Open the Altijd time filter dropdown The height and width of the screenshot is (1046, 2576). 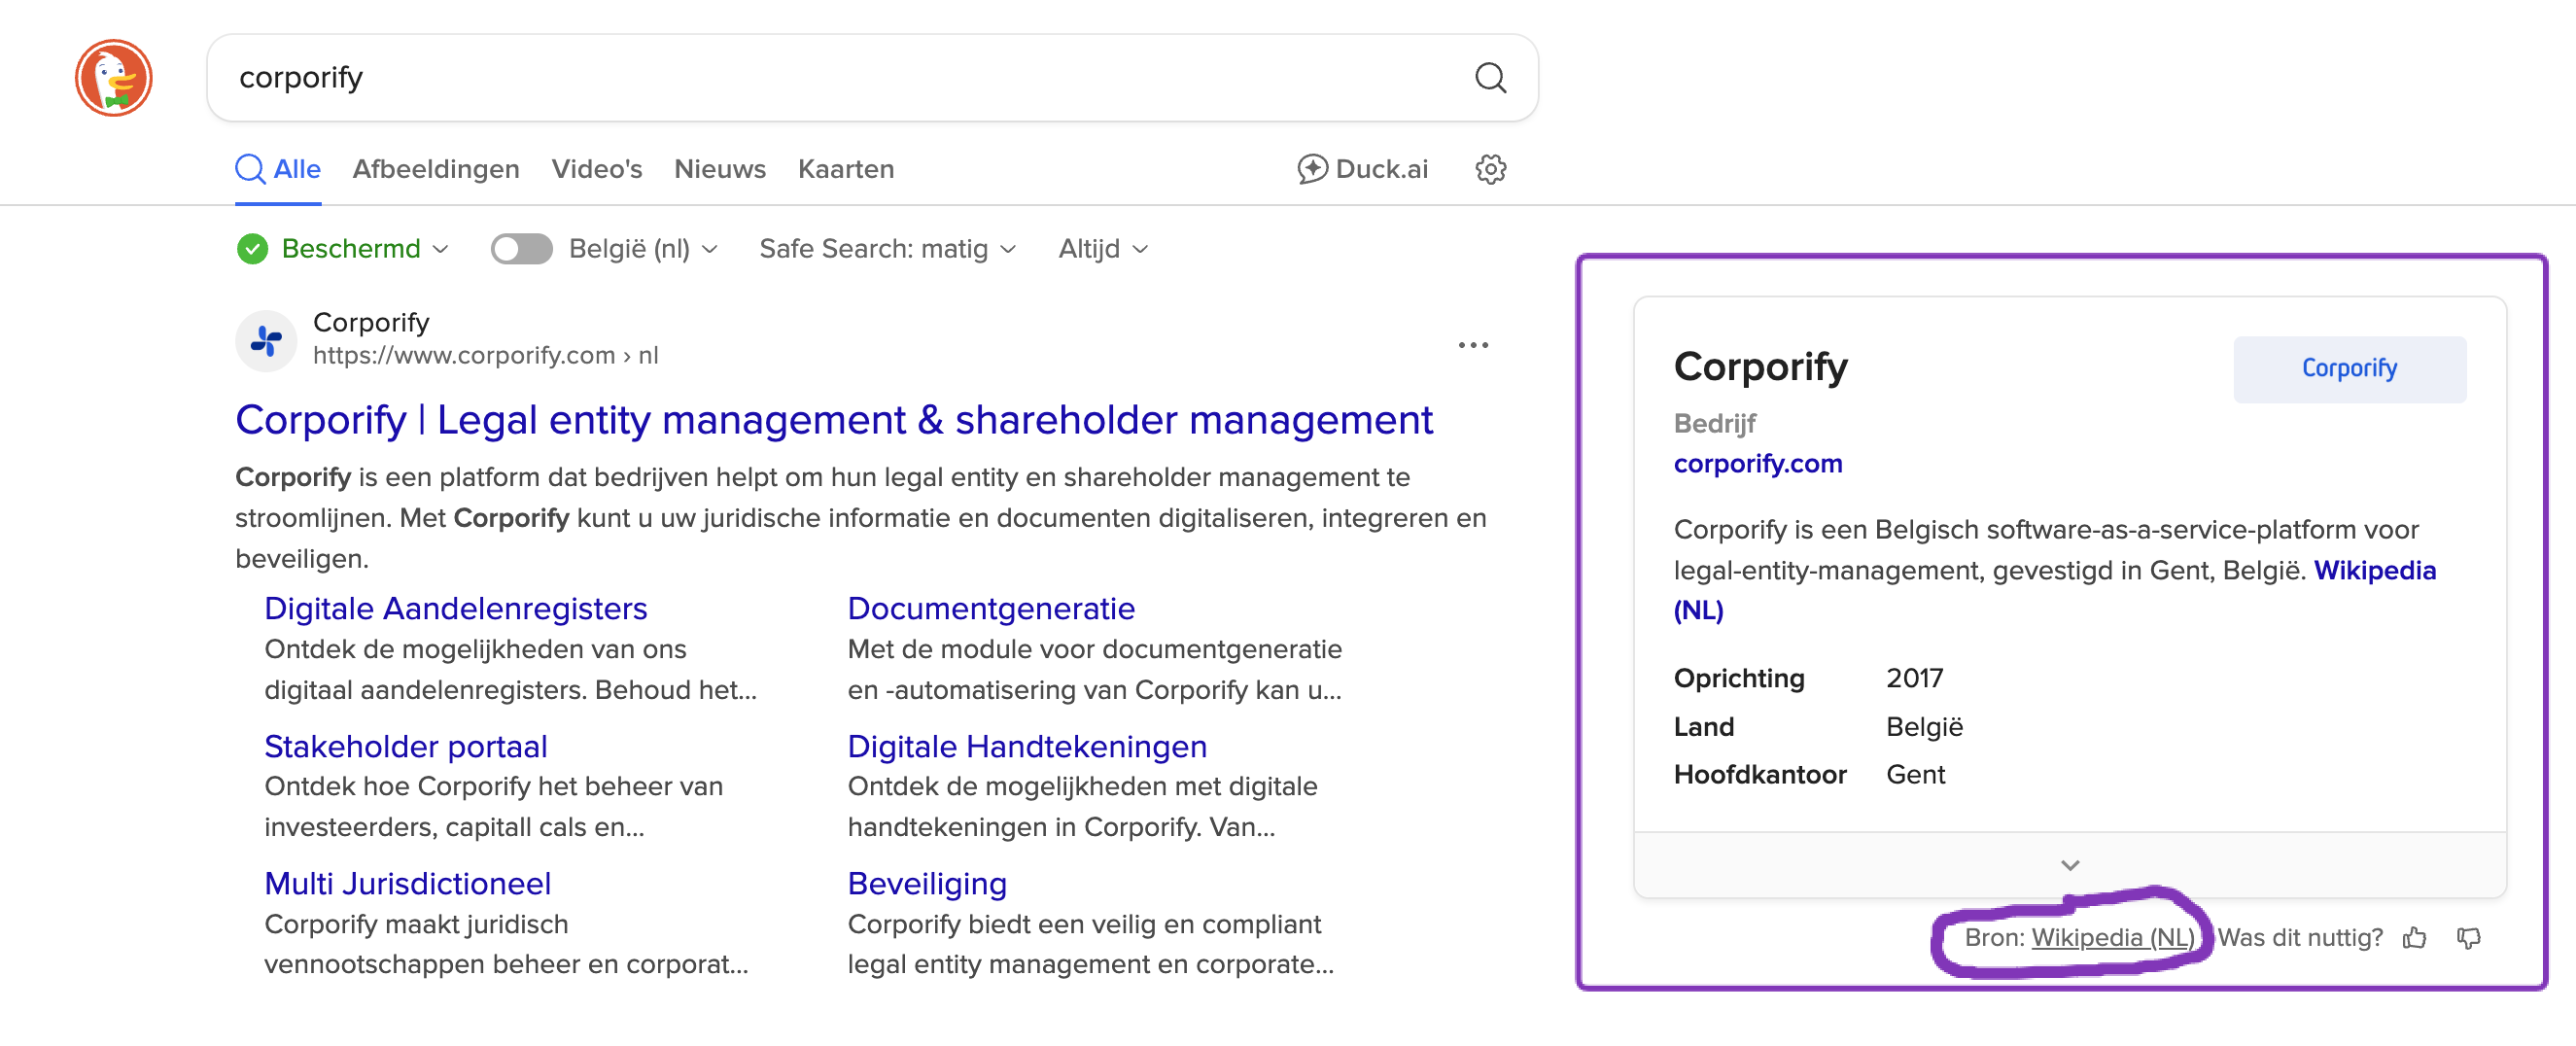pyautogui.click(x=1103, y=249)
